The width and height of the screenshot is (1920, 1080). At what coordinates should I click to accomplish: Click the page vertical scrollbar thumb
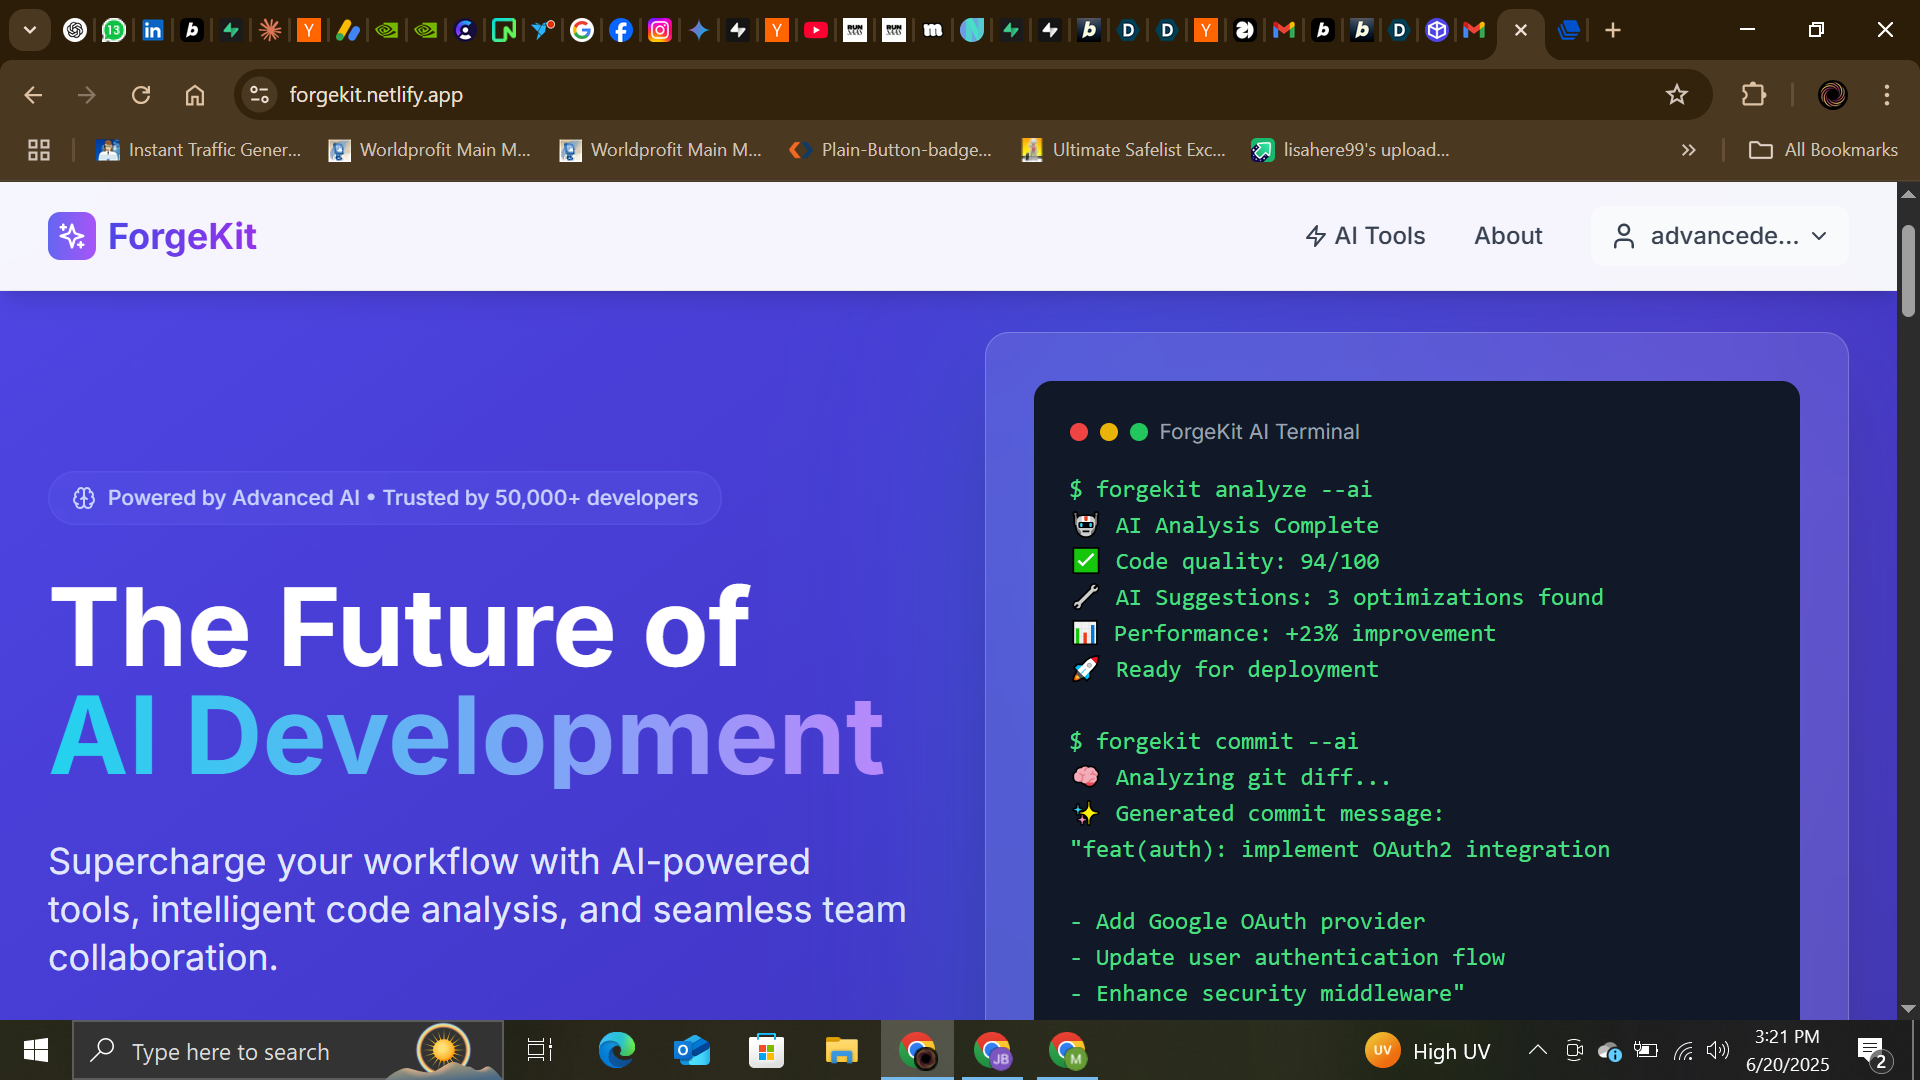[1908, 270]
